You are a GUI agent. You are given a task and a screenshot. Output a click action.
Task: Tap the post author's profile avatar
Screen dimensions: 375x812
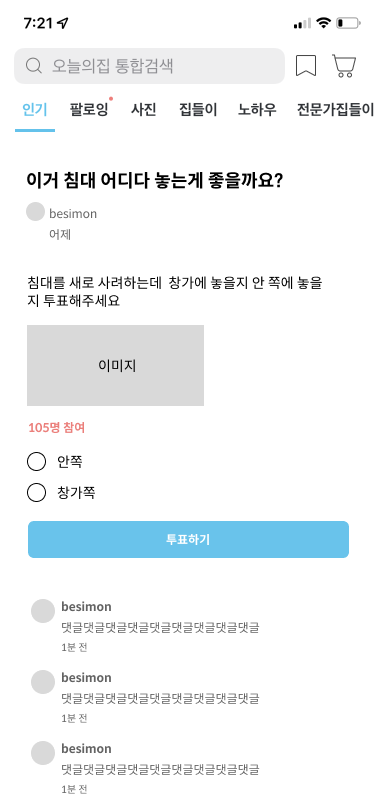35,212
